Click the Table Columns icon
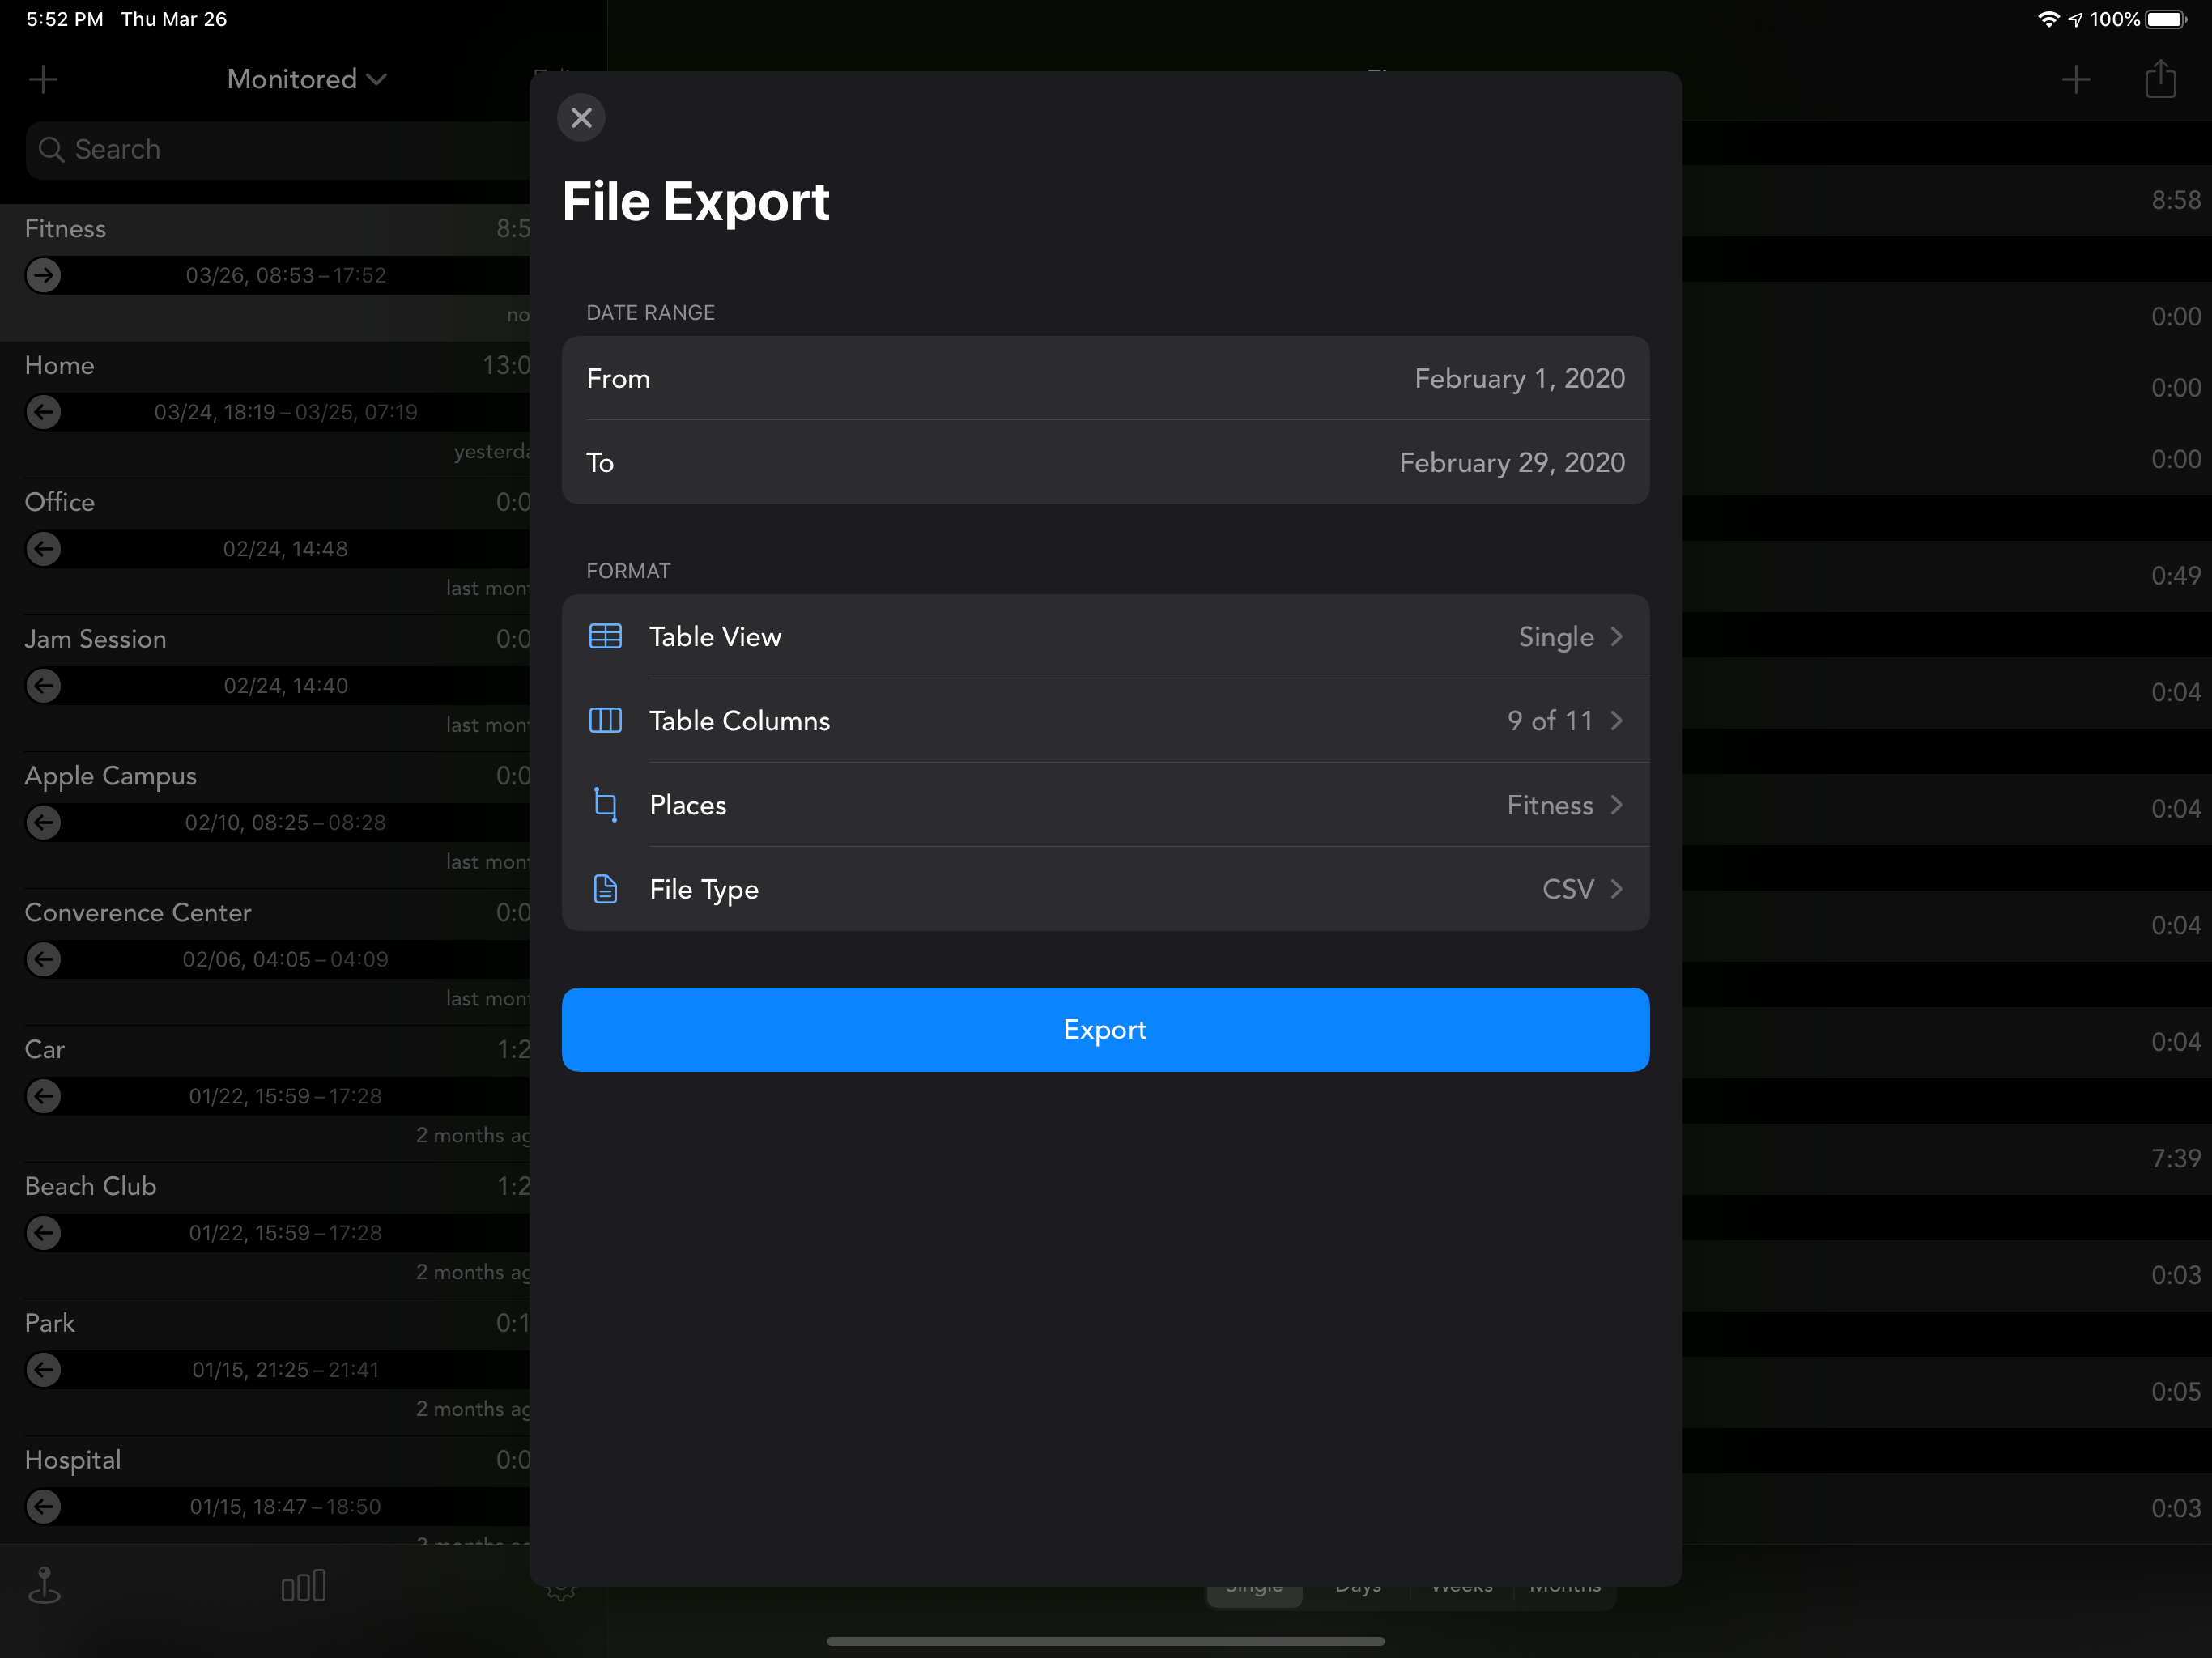2212x1658 pixels. (605, 720)
